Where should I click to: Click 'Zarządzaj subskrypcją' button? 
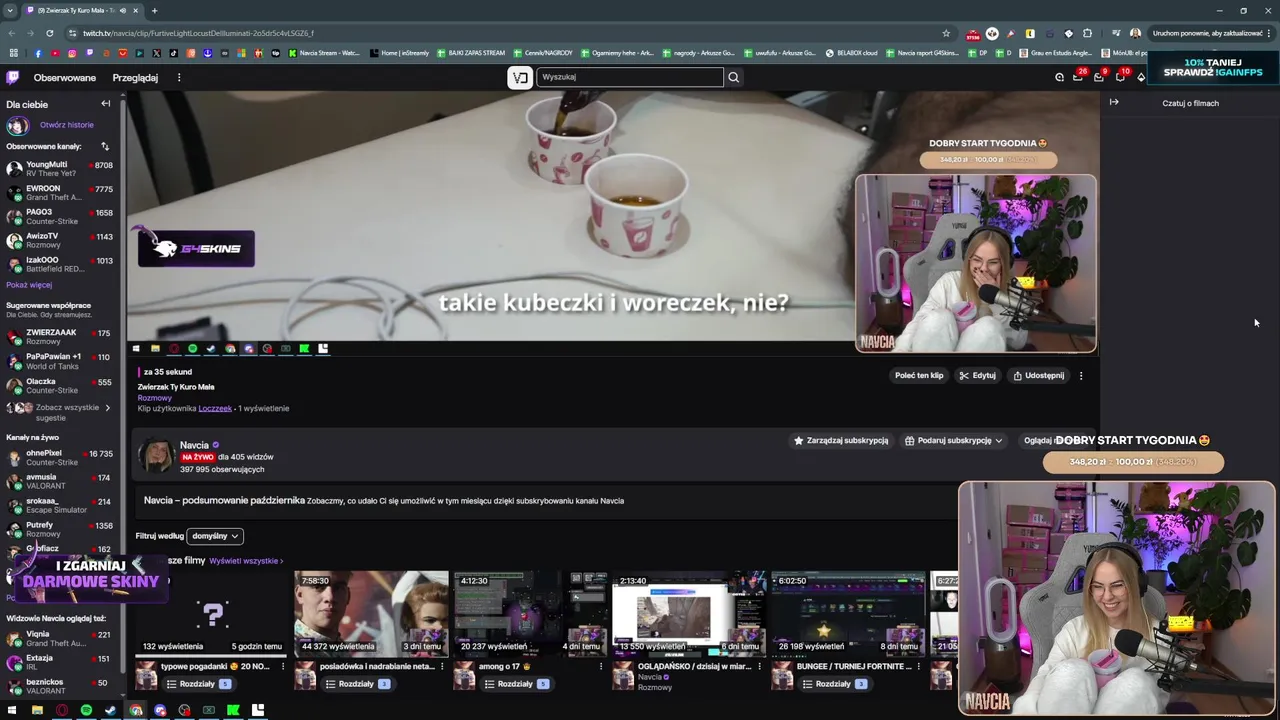tap(841, 440)
